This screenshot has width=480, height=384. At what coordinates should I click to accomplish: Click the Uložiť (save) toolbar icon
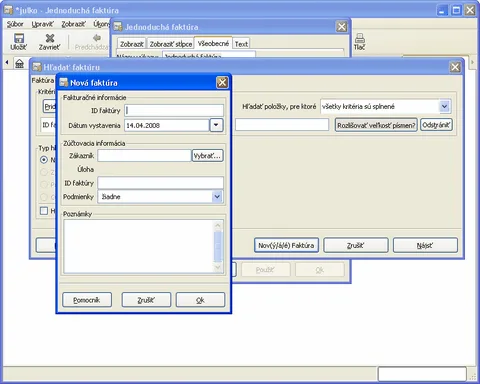pos(19,38)
